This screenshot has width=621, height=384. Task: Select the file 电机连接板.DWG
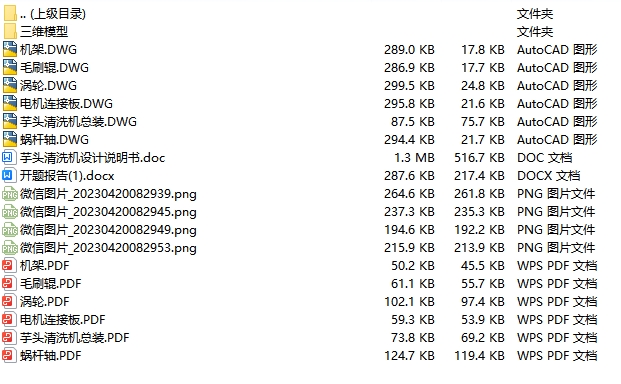(x=66, y=104)
